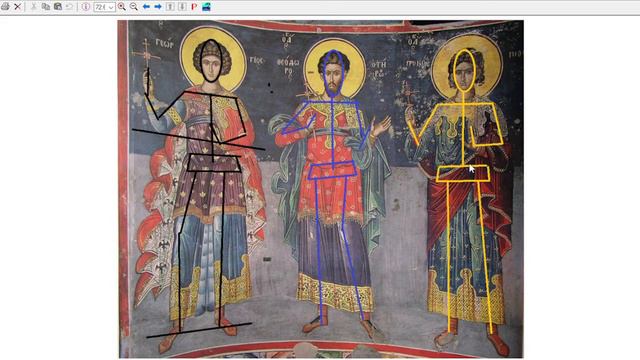Click the blue image icon in toolbar
640x360 pixels.
tap(206, 7)
